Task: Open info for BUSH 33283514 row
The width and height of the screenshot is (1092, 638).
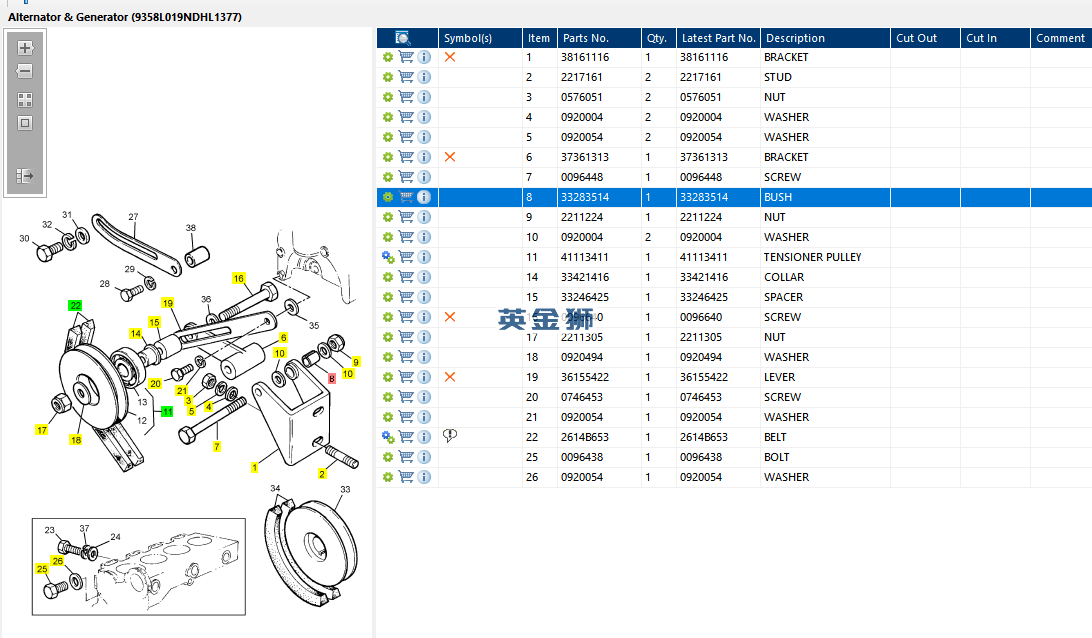Action: click(x=424, y=197)
